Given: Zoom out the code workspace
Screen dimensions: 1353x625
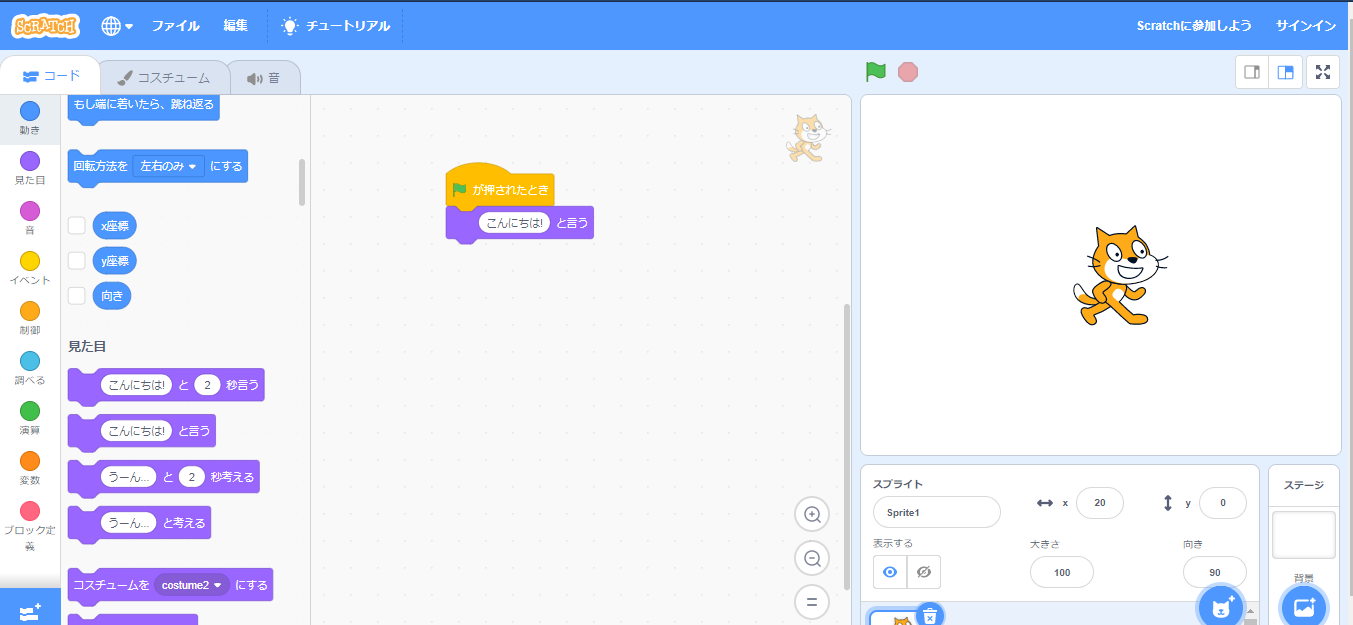Looking at the screenshot, I should click(812, 559).
